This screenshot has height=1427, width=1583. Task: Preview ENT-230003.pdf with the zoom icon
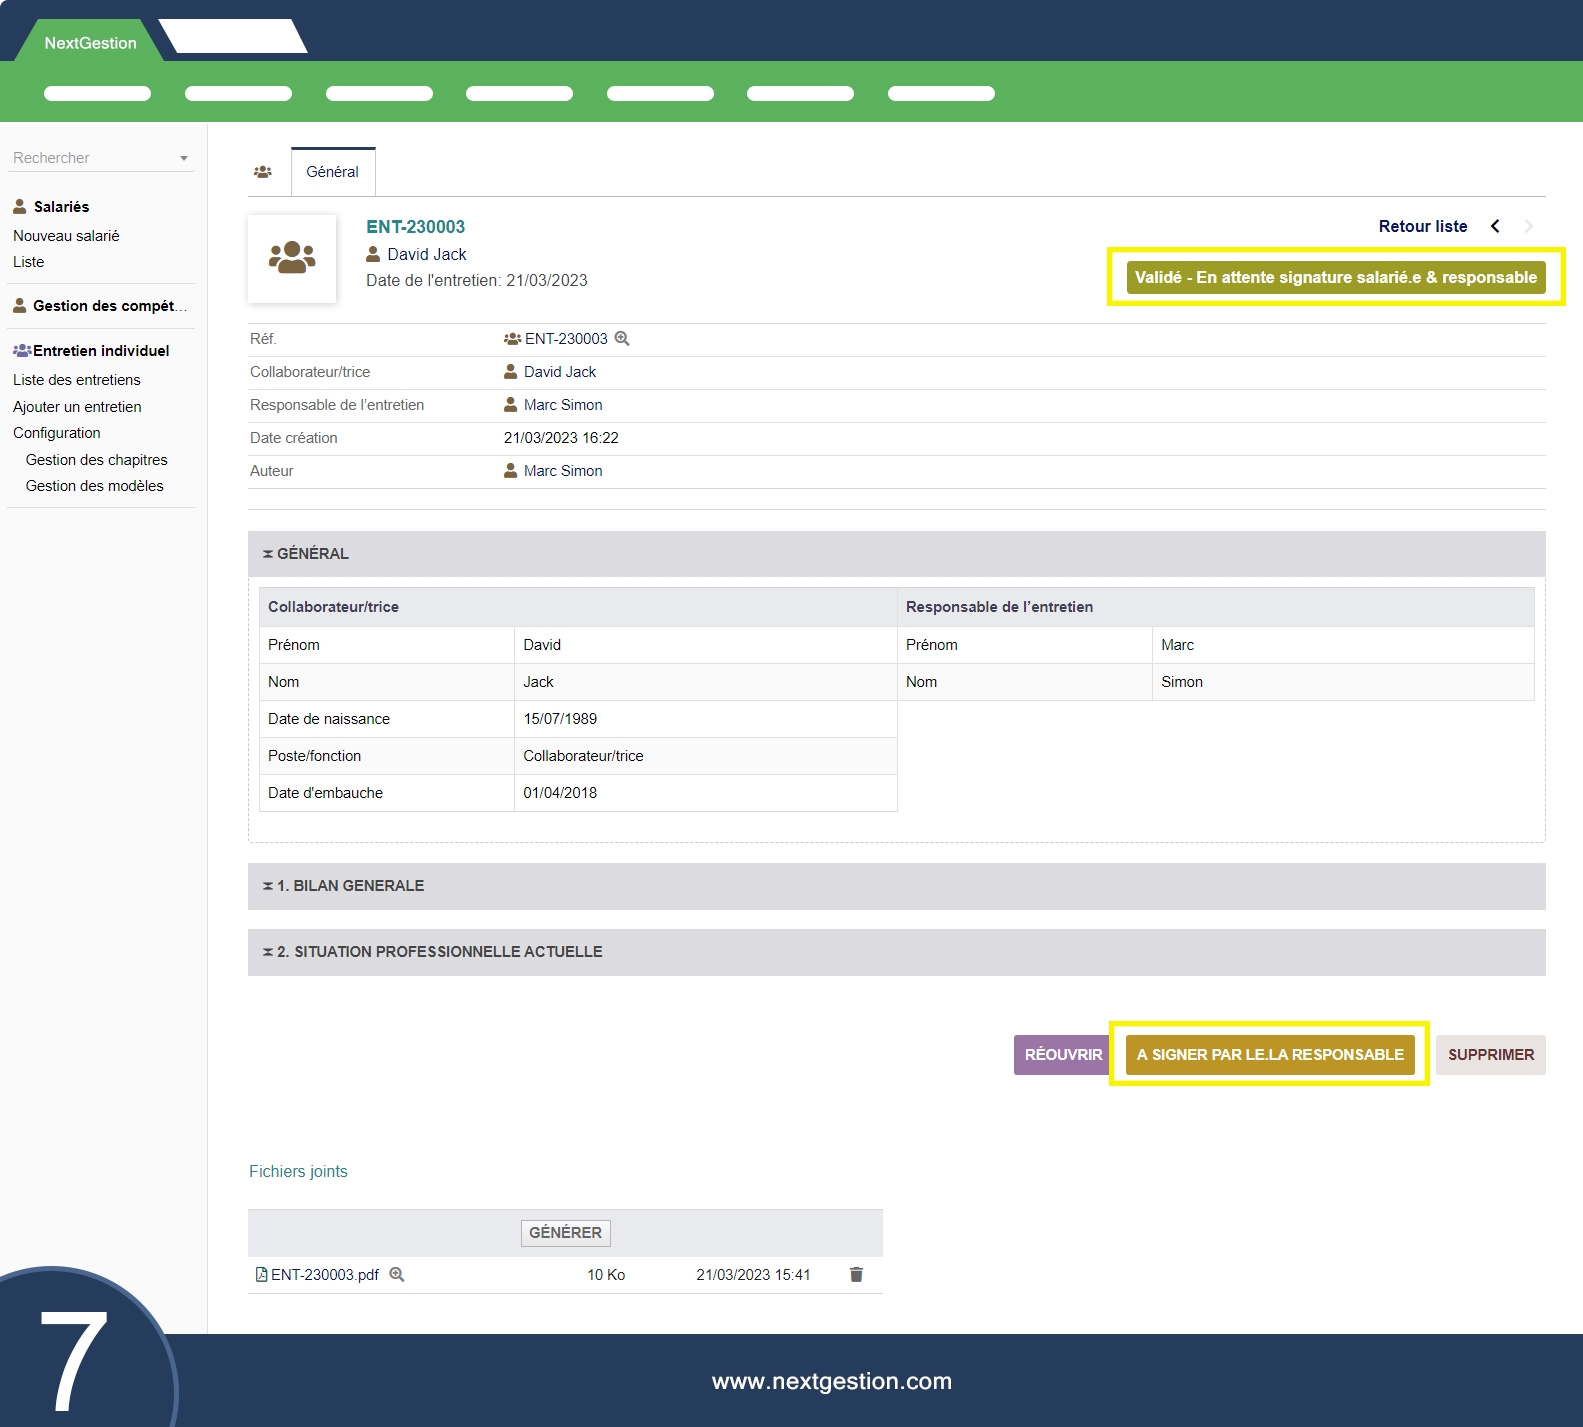click(x=397, y=1275)
